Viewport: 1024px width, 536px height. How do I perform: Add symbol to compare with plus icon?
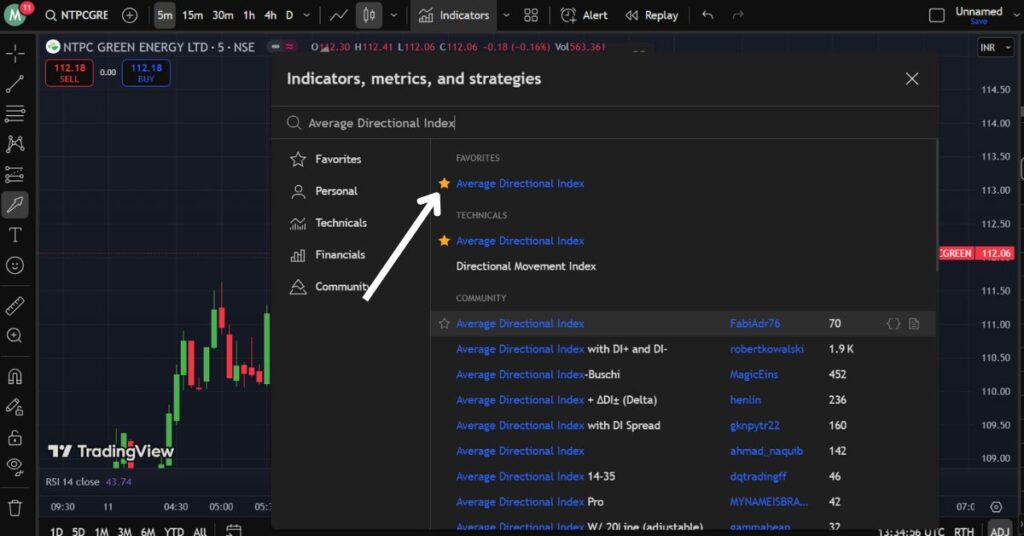tap(130, 15)
